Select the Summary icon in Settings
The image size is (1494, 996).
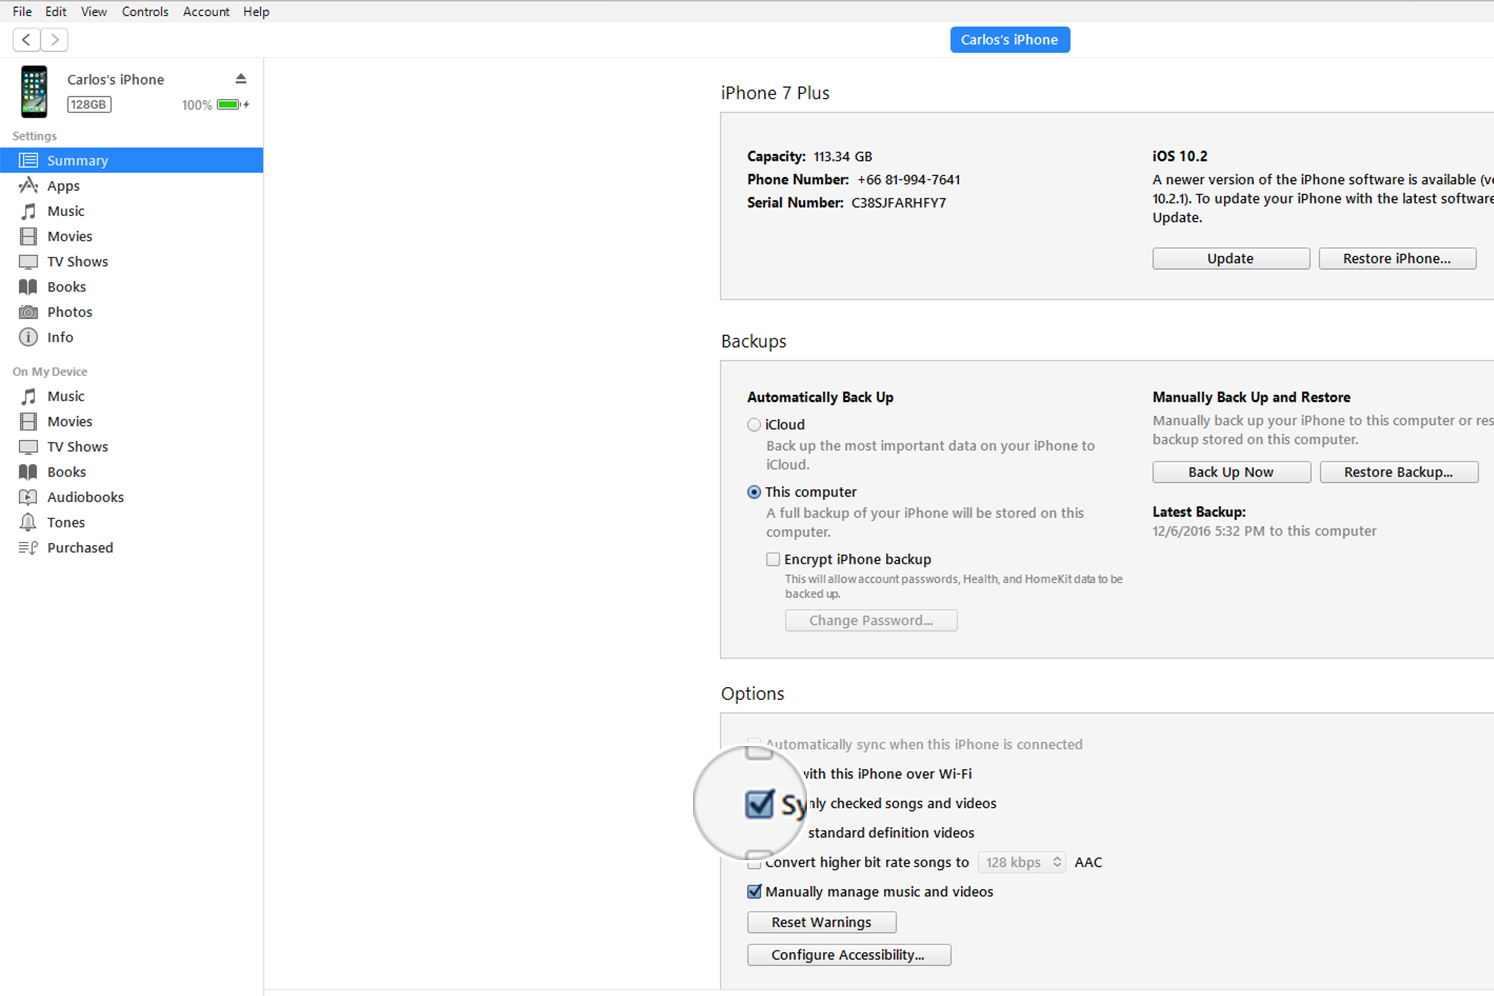coord(28,160)
